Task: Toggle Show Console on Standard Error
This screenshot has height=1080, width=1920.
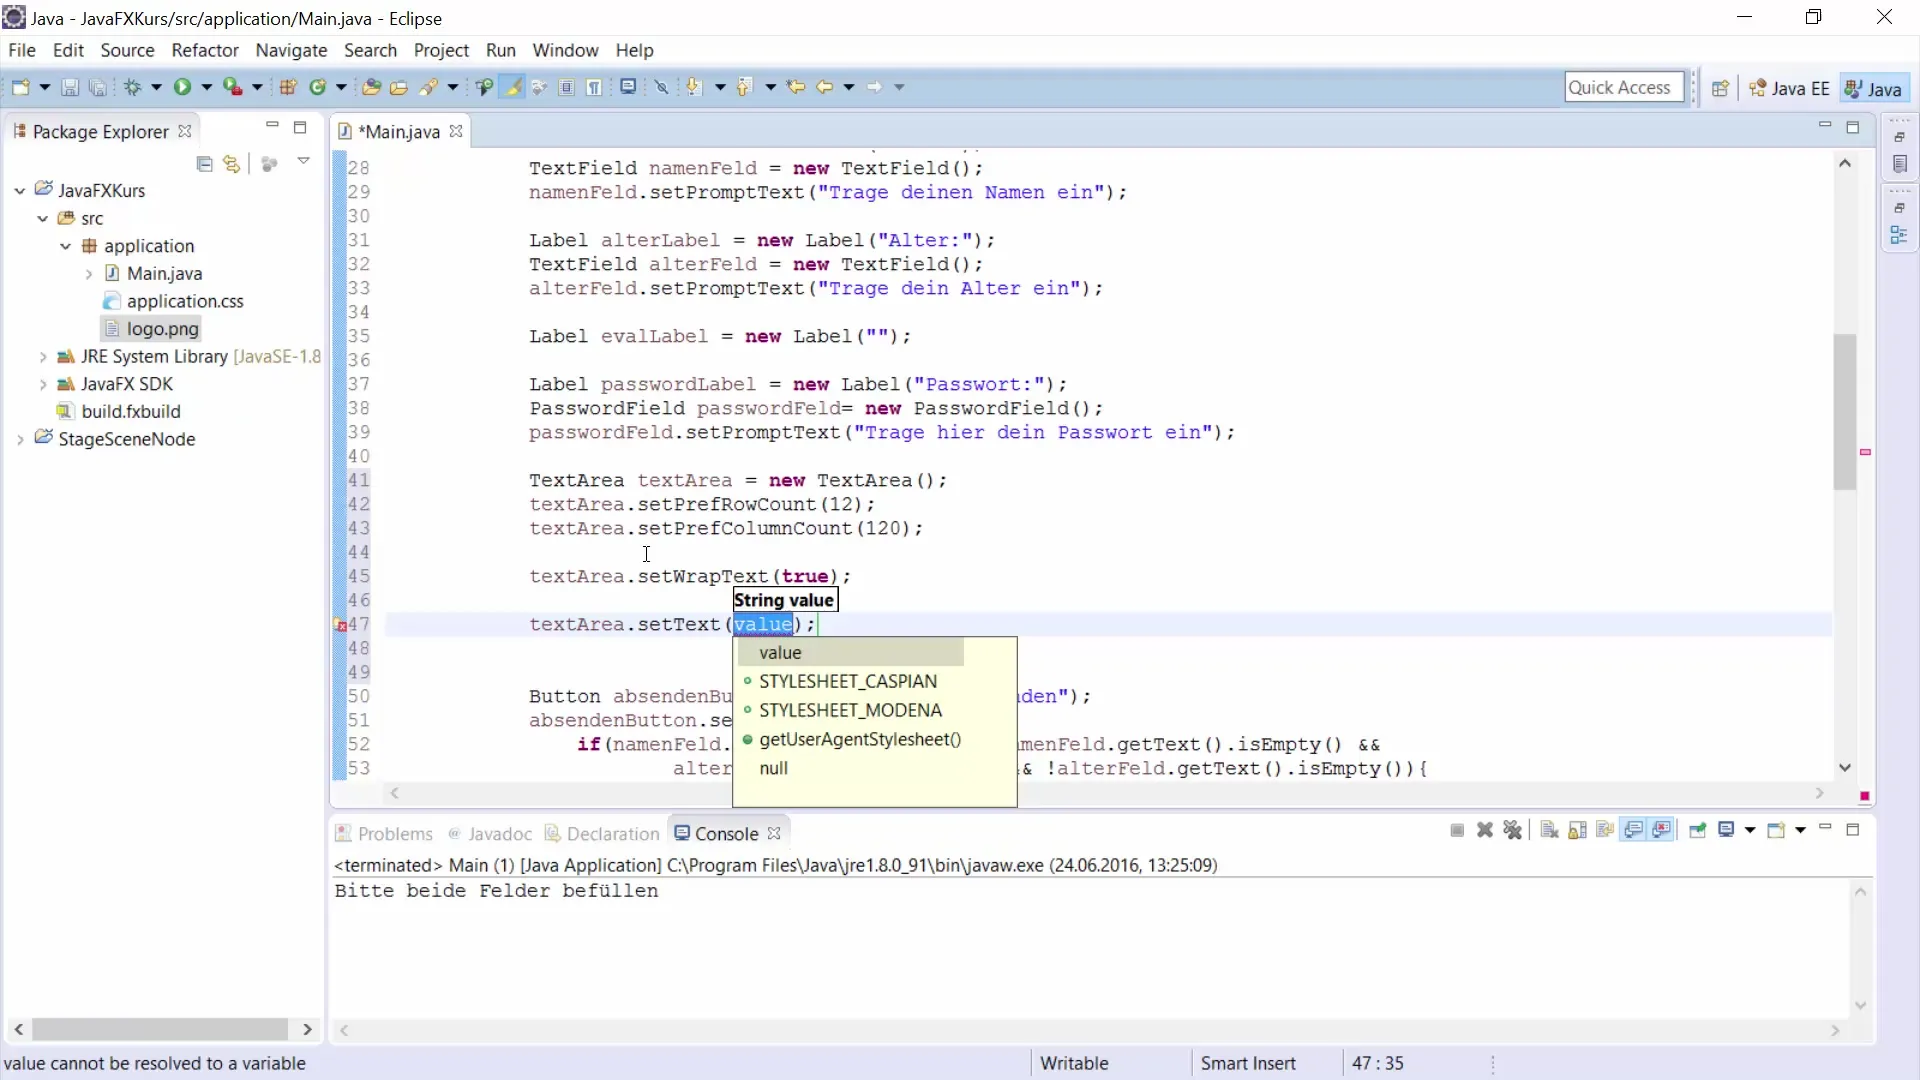Action: (1662, 830)
